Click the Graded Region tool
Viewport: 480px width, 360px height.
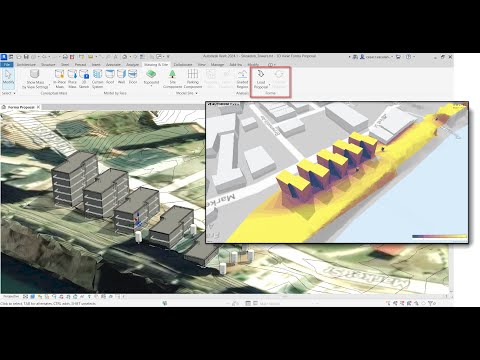(242, 79)
